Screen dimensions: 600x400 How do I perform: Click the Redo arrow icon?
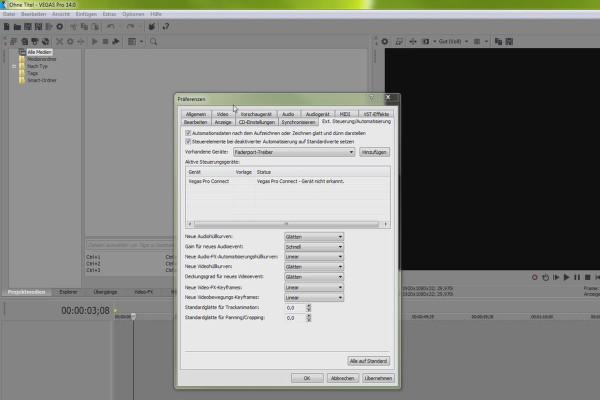pos(130,26)
